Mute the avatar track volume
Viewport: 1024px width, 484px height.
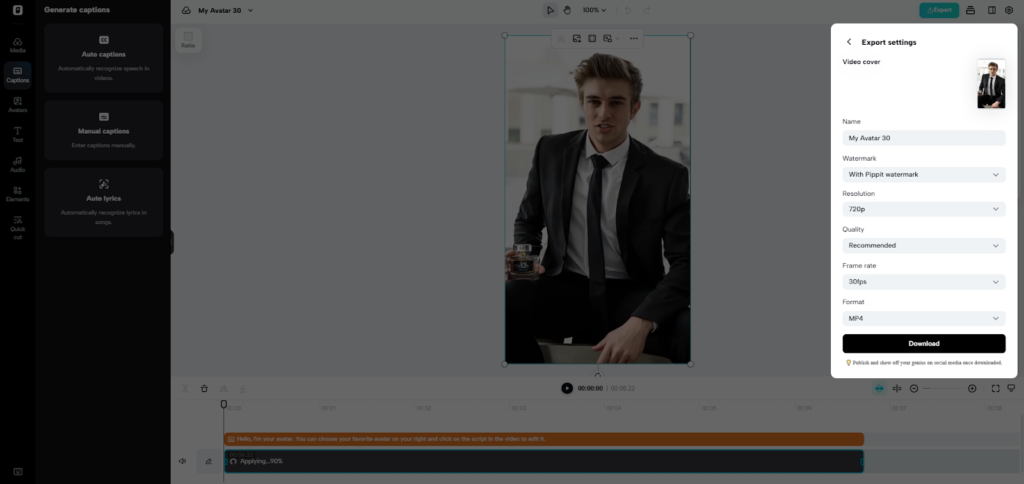tap(182, 461)
